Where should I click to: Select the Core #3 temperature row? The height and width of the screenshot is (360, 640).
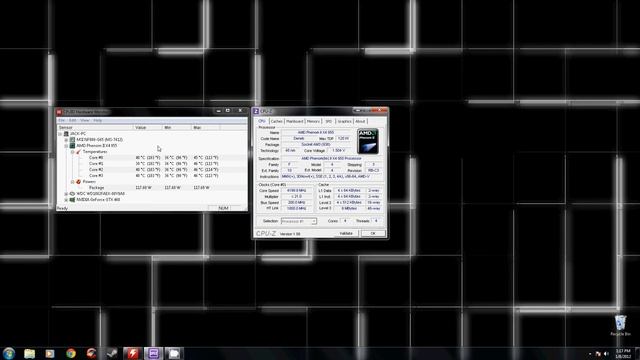point(152,176)
